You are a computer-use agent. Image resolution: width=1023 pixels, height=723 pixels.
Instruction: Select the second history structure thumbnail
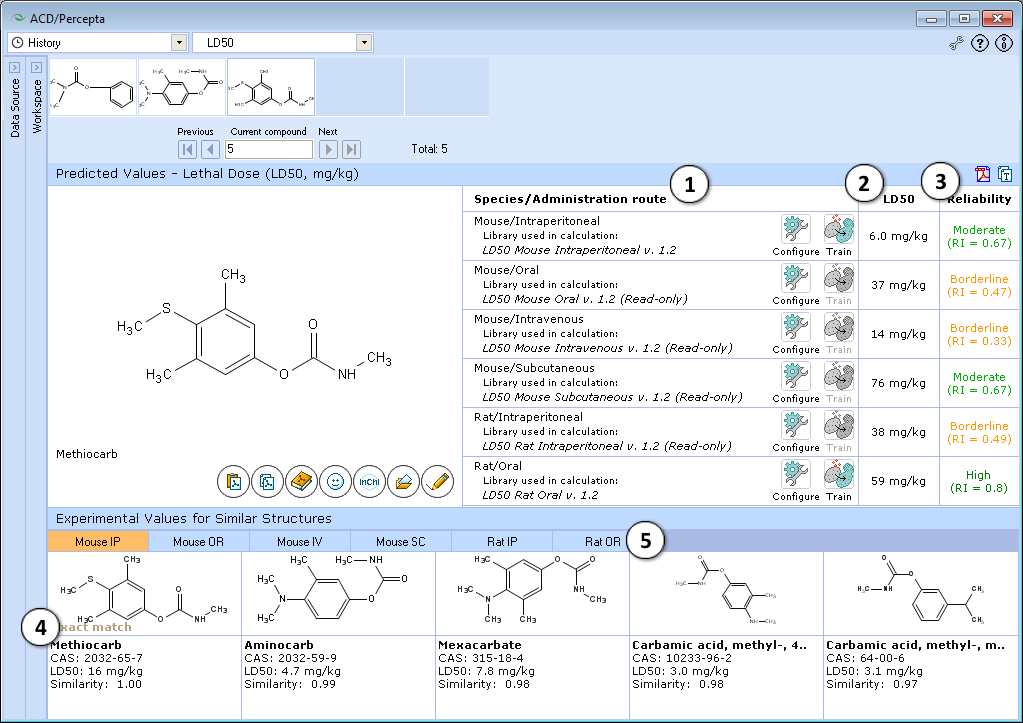[x=182, y=87]
